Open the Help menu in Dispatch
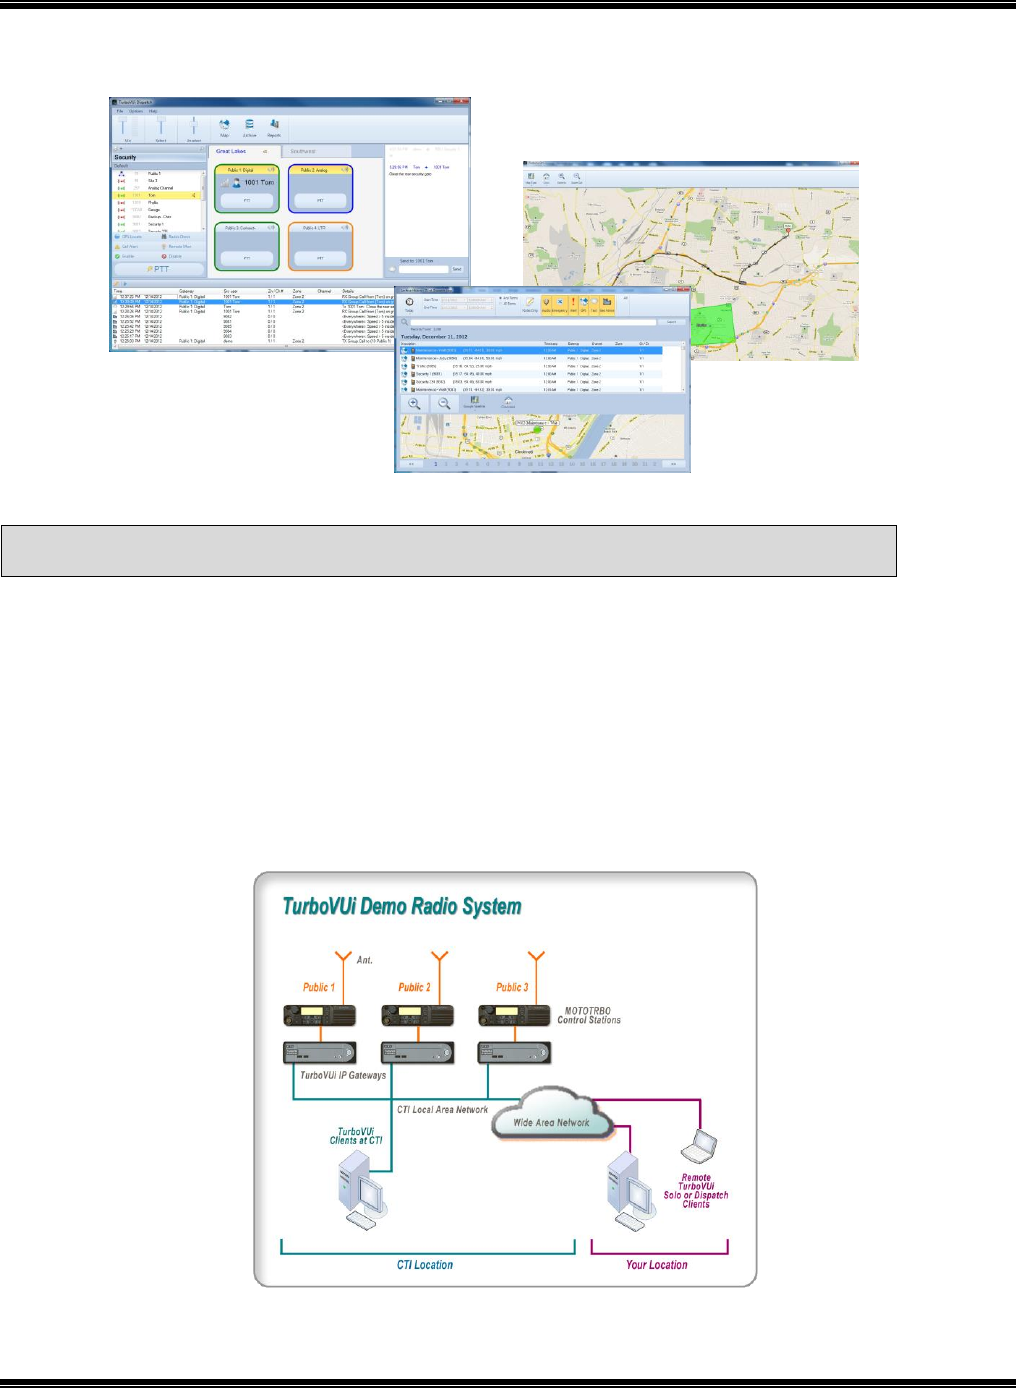1016x1388 pixels. (153, 111)
